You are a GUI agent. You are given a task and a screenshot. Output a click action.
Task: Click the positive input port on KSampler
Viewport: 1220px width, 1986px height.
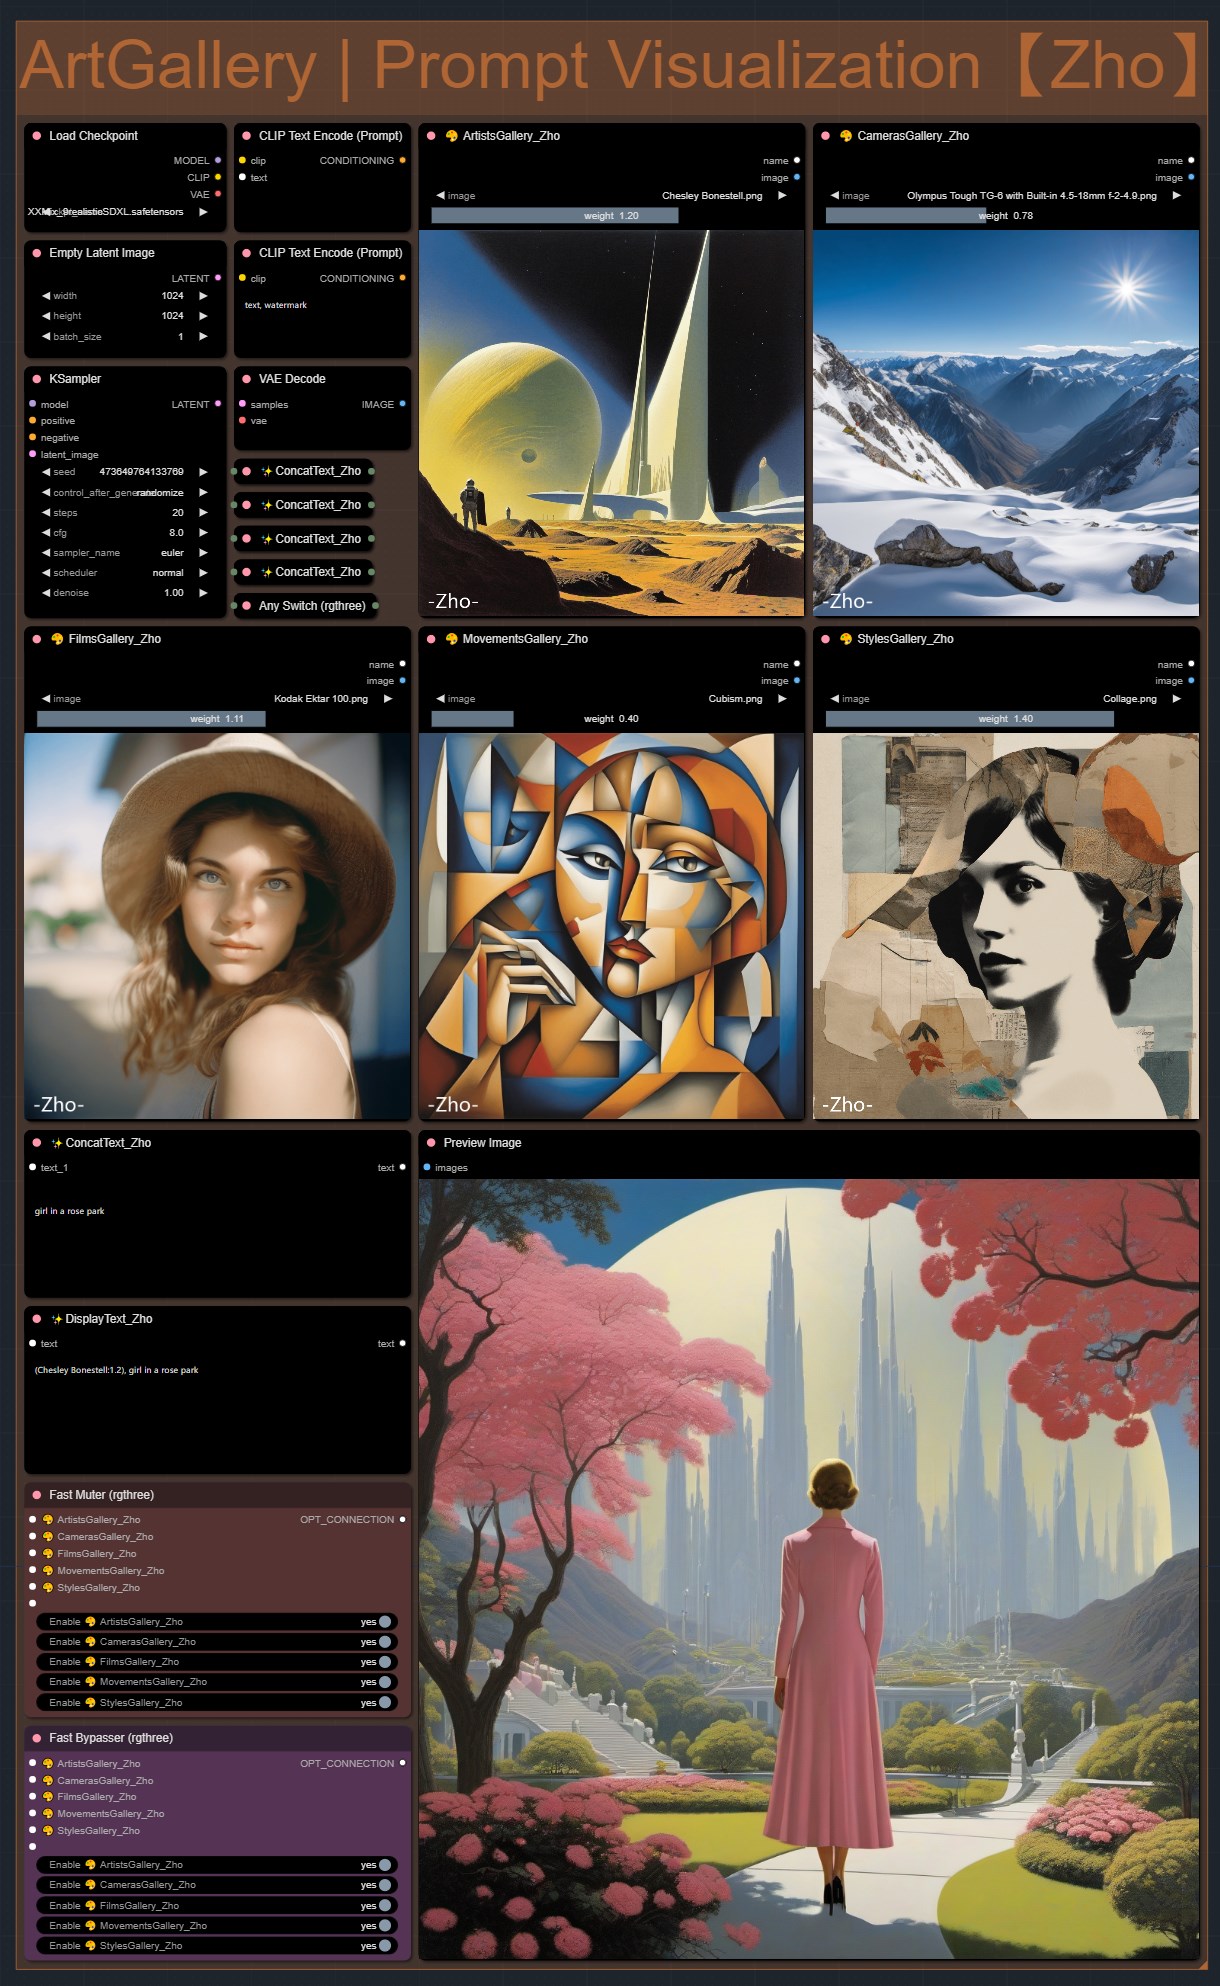coord(33,421)
